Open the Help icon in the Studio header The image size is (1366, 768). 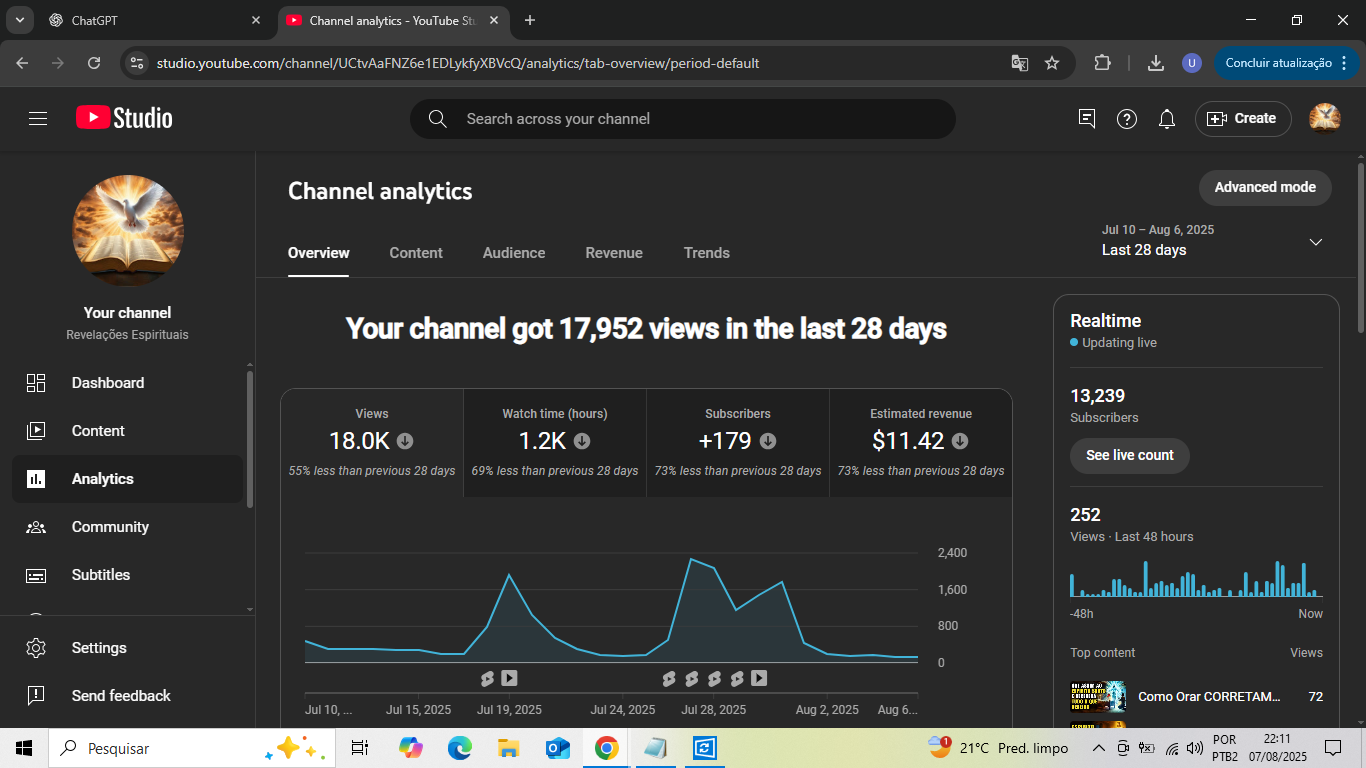1127,119
